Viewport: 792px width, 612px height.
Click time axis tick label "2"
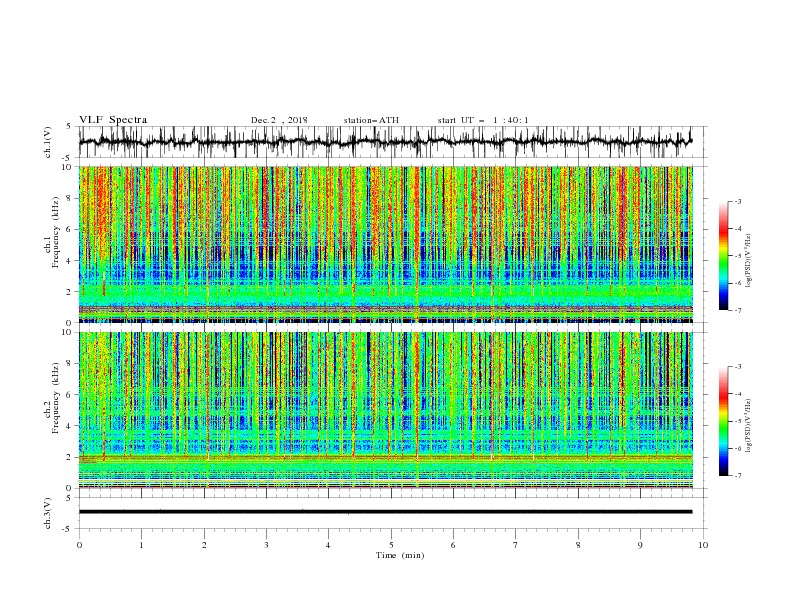click(204, 545)
